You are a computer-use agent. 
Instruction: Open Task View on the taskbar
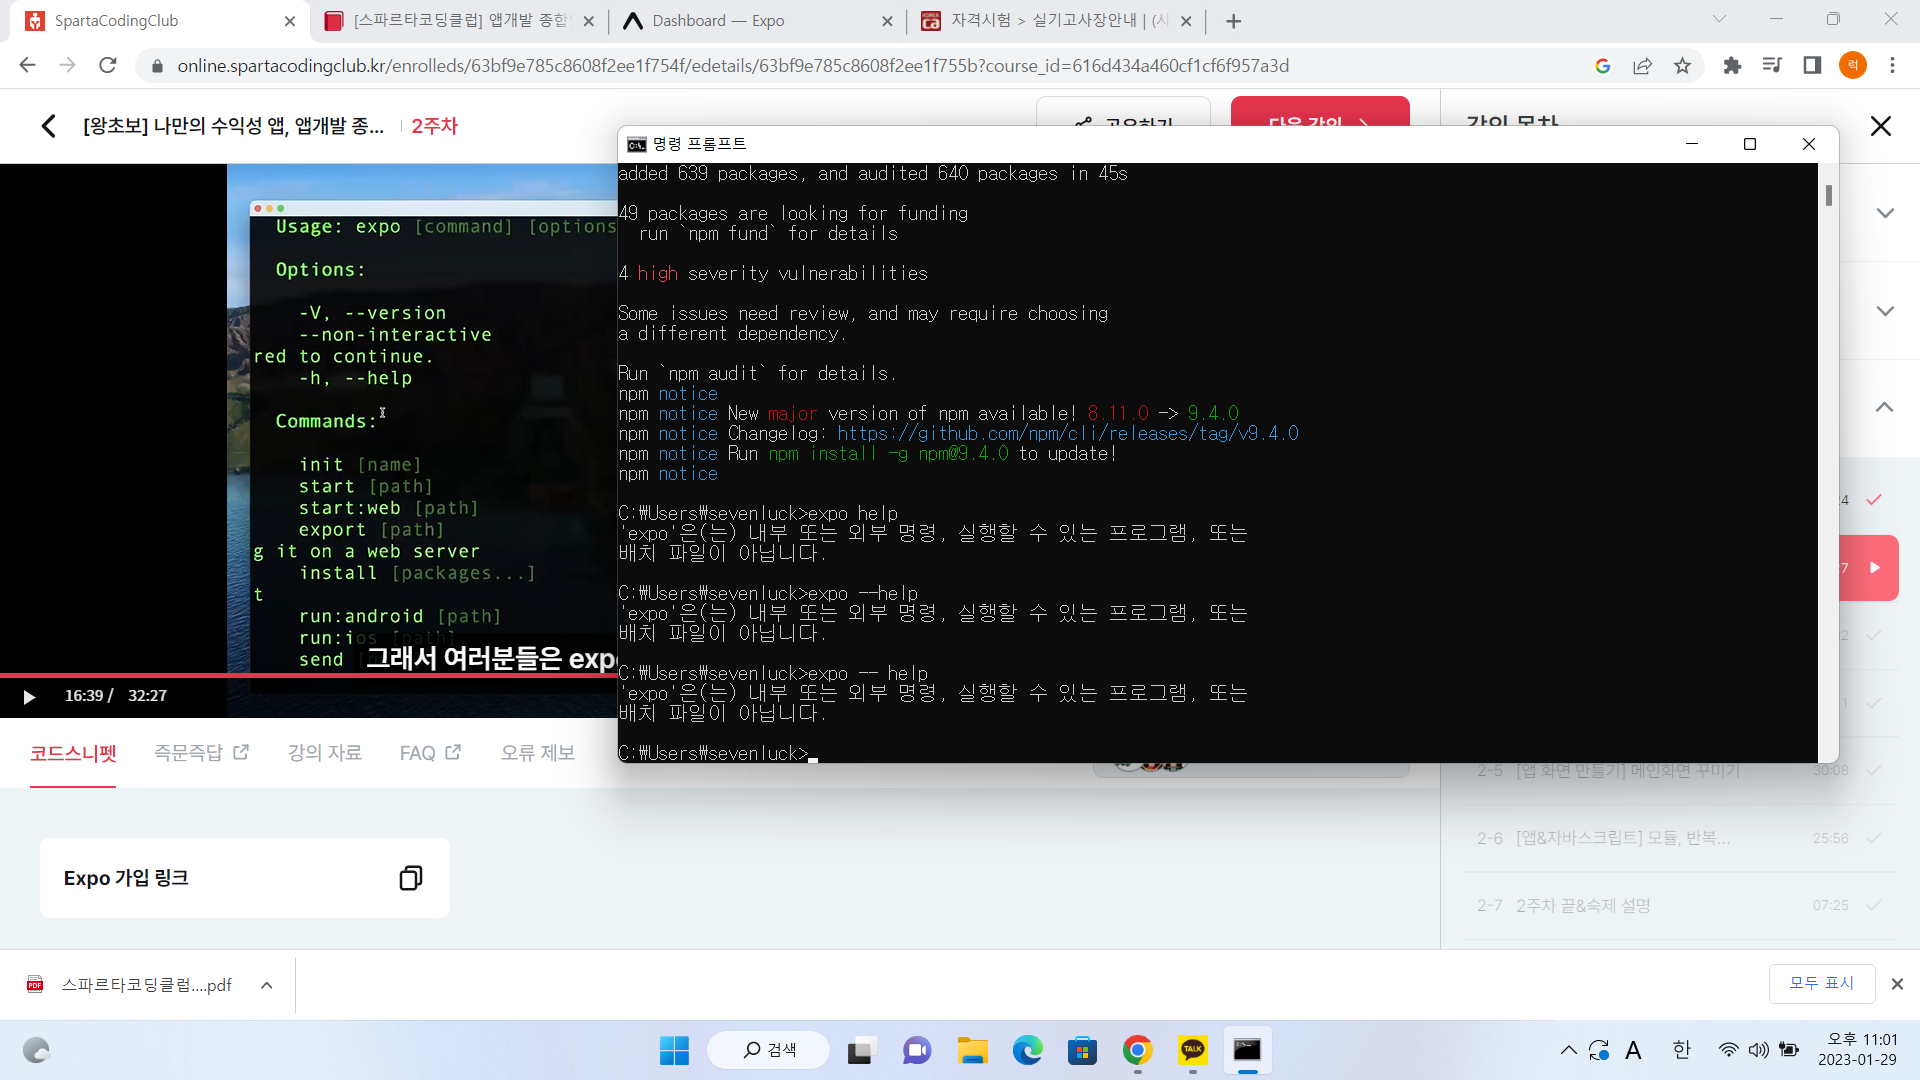pos(861,1051)
